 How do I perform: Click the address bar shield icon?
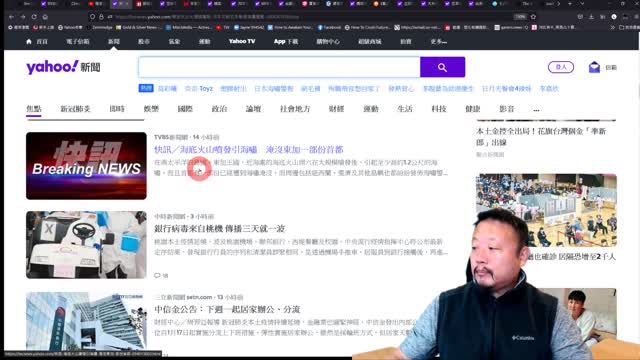point(93,17)
